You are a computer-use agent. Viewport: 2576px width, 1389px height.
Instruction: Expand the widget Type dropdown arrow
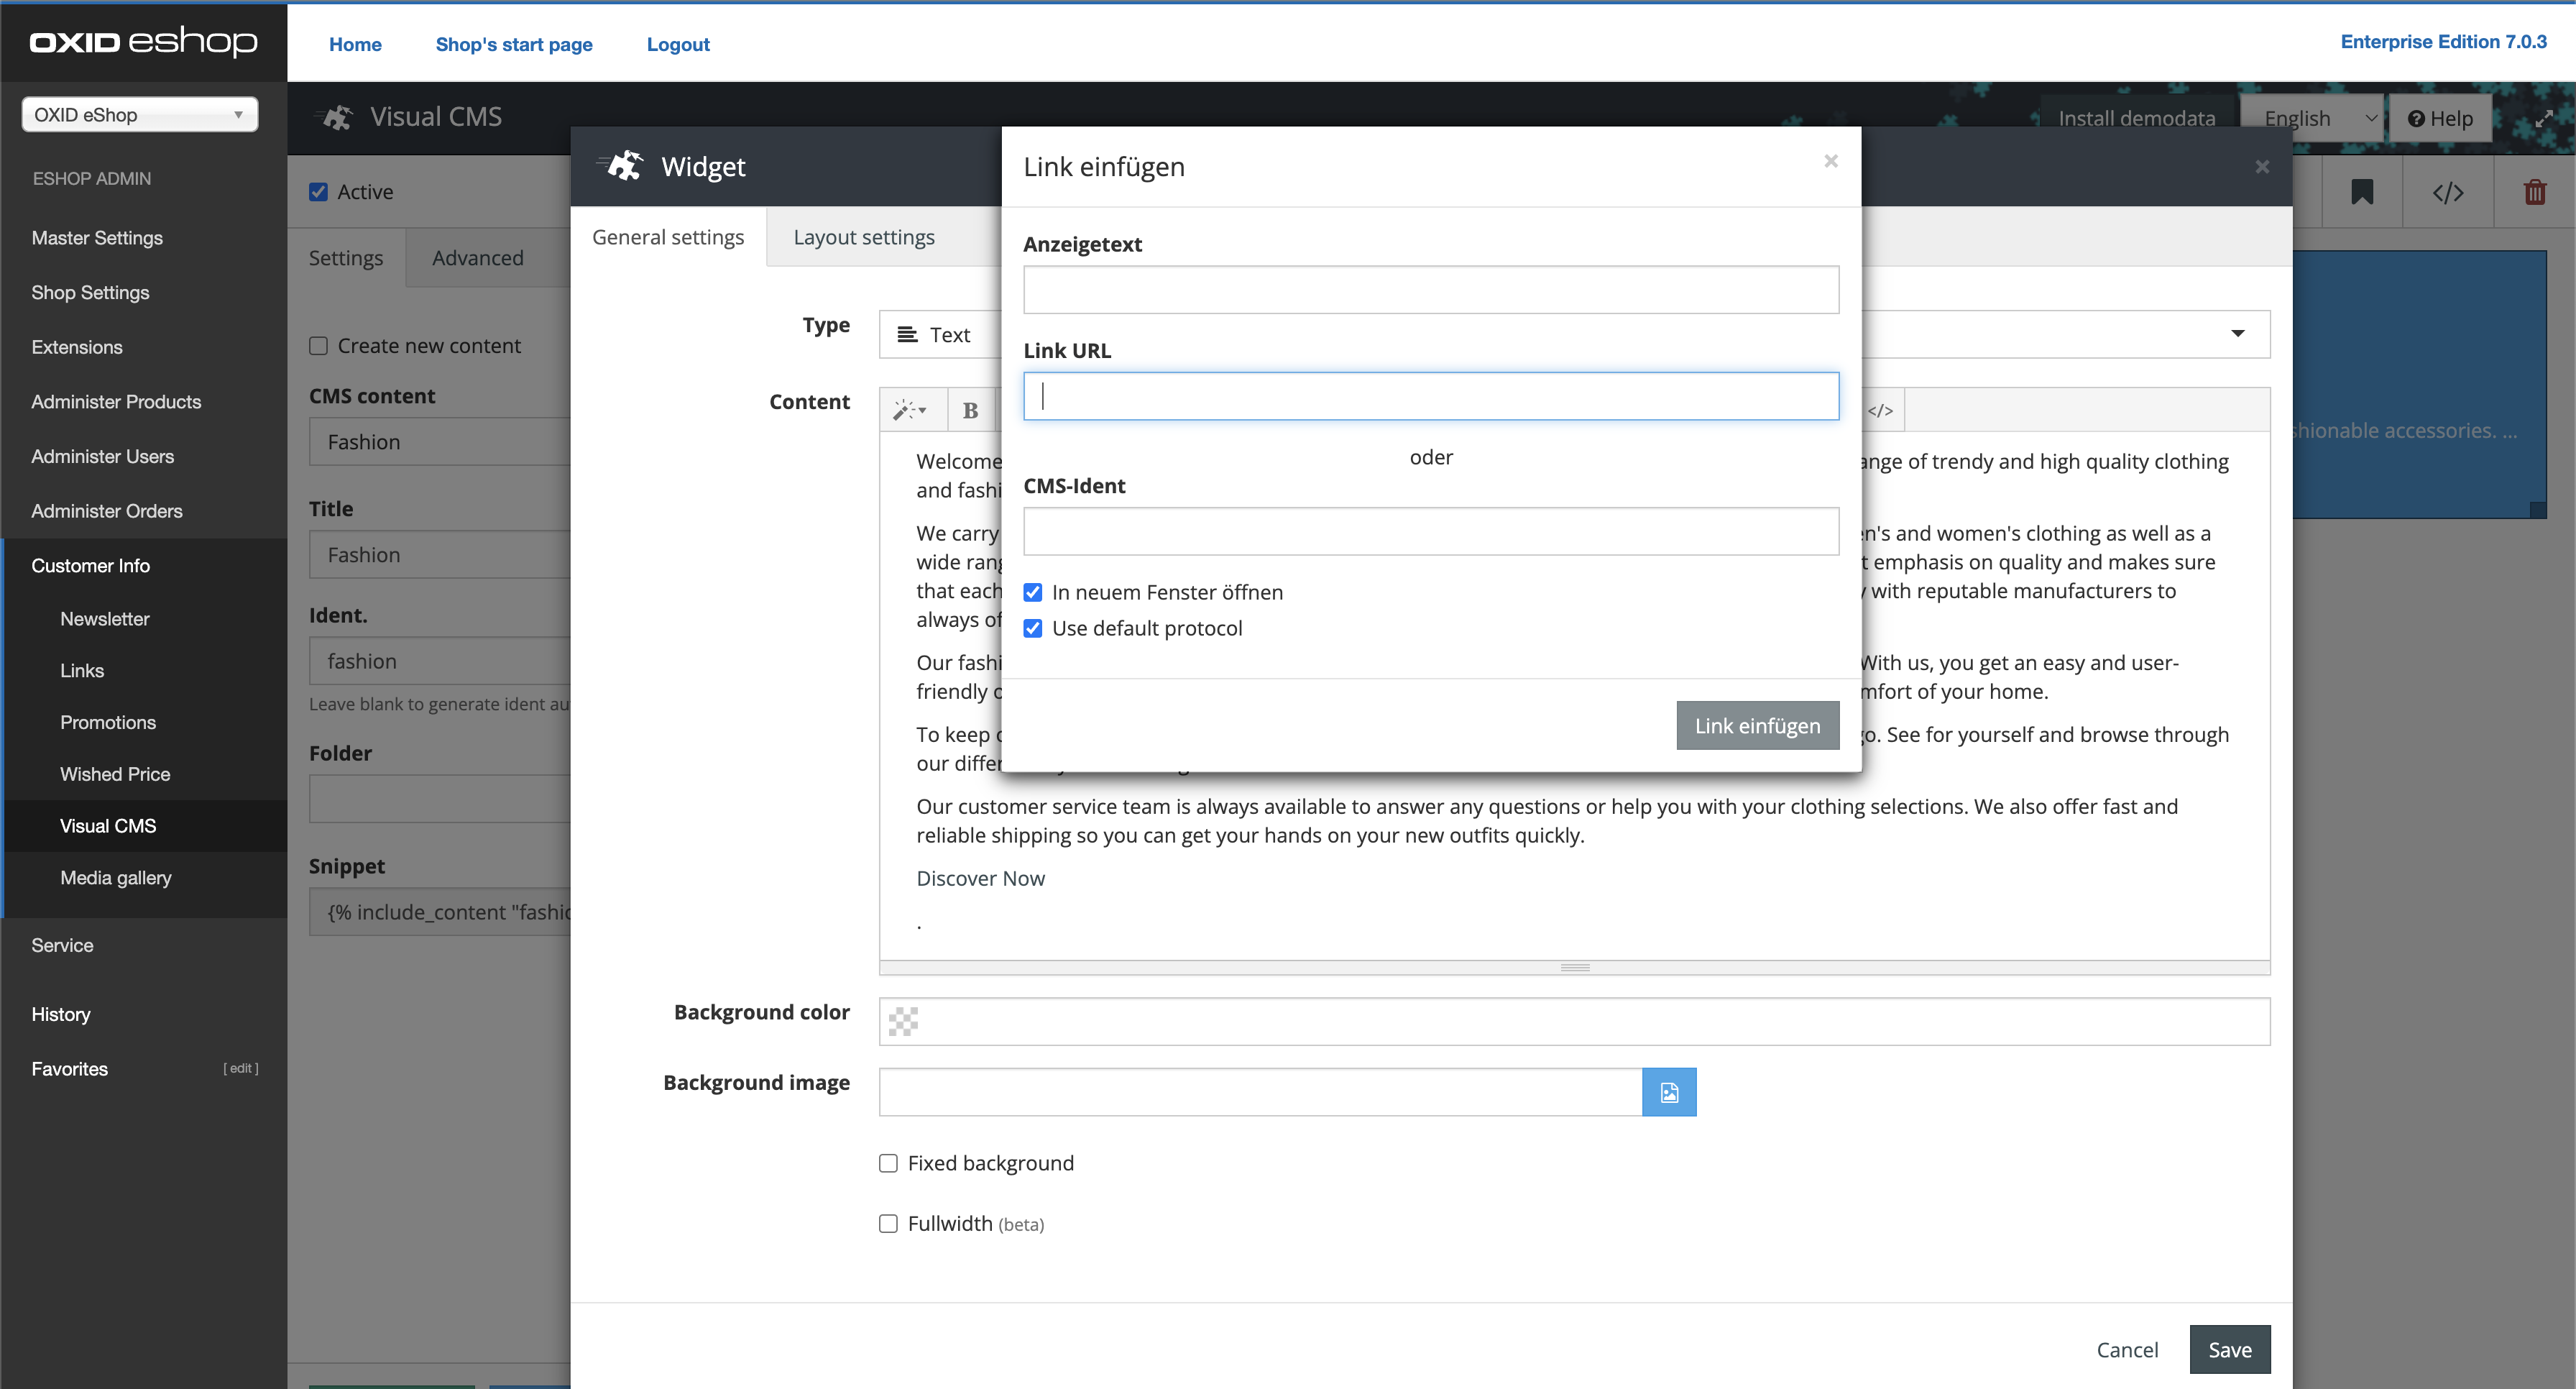(x=2237, y=334)
